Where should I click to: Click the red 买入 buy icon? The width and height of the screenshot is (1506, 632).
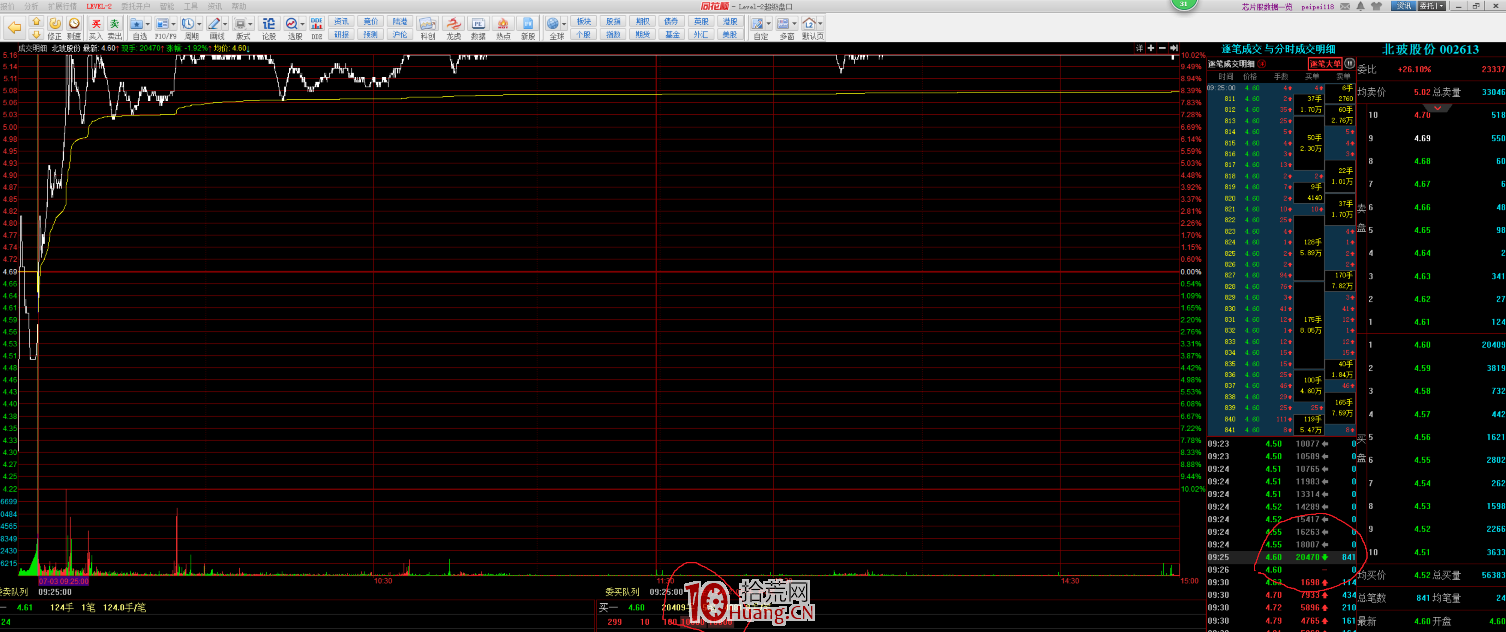96,28
